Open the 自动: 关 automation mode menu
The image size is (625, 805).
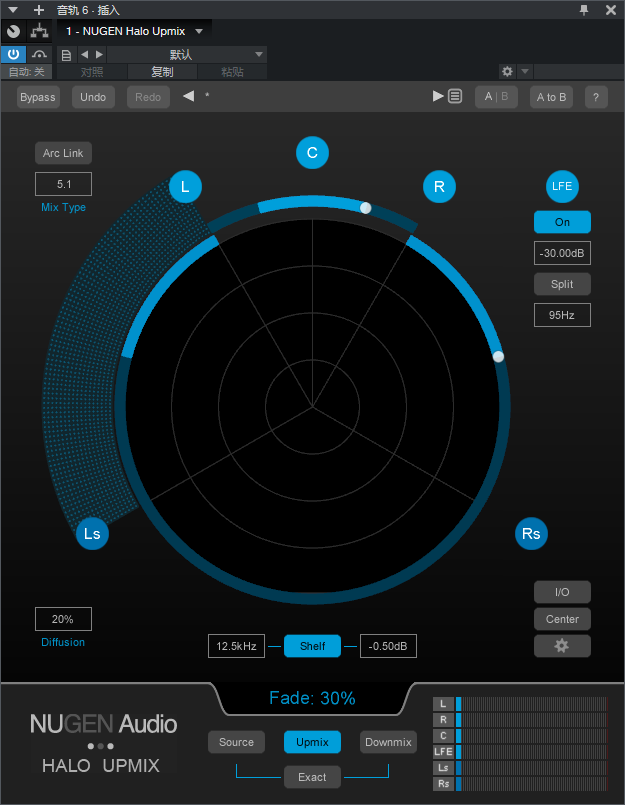click(x=26, y=72)
